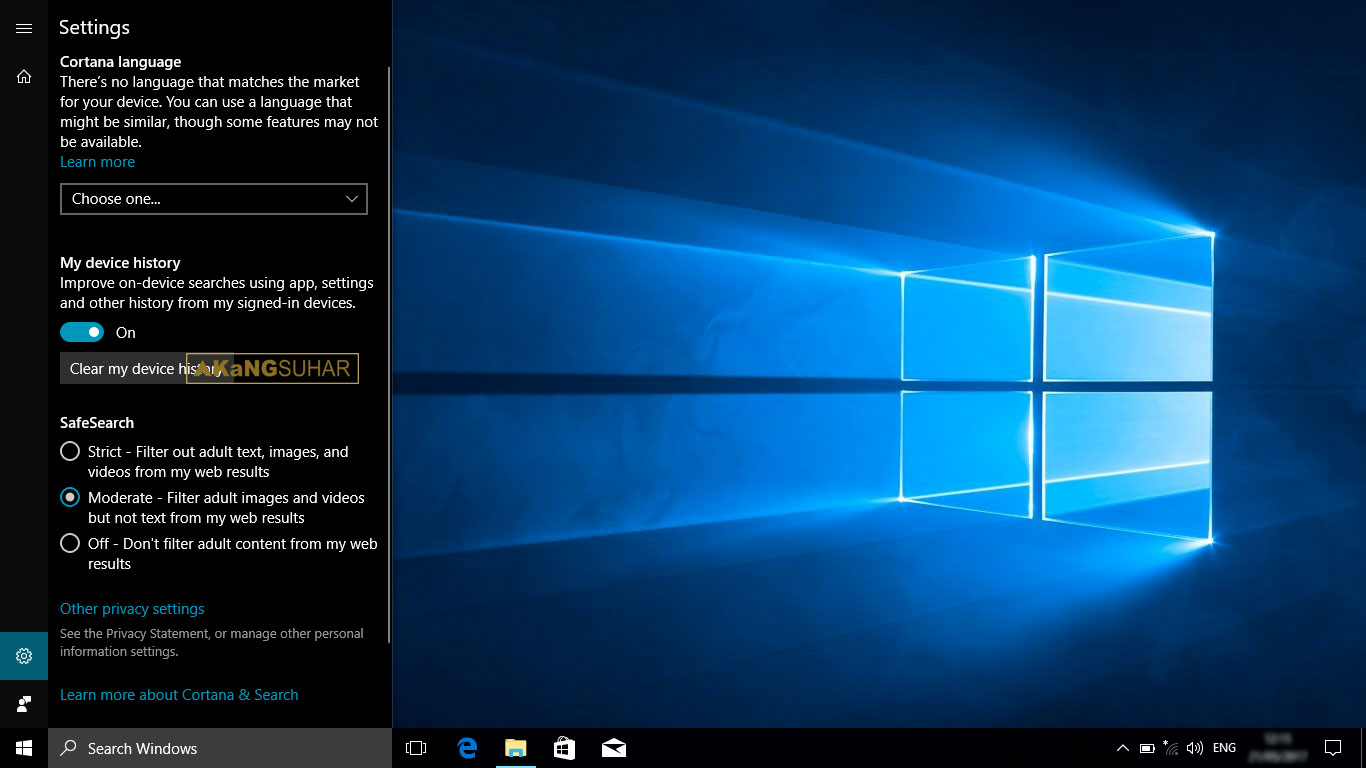Screen dimensions: 1366x768
Task: Open the volume control in the tray
Action: coord(1194,748)
